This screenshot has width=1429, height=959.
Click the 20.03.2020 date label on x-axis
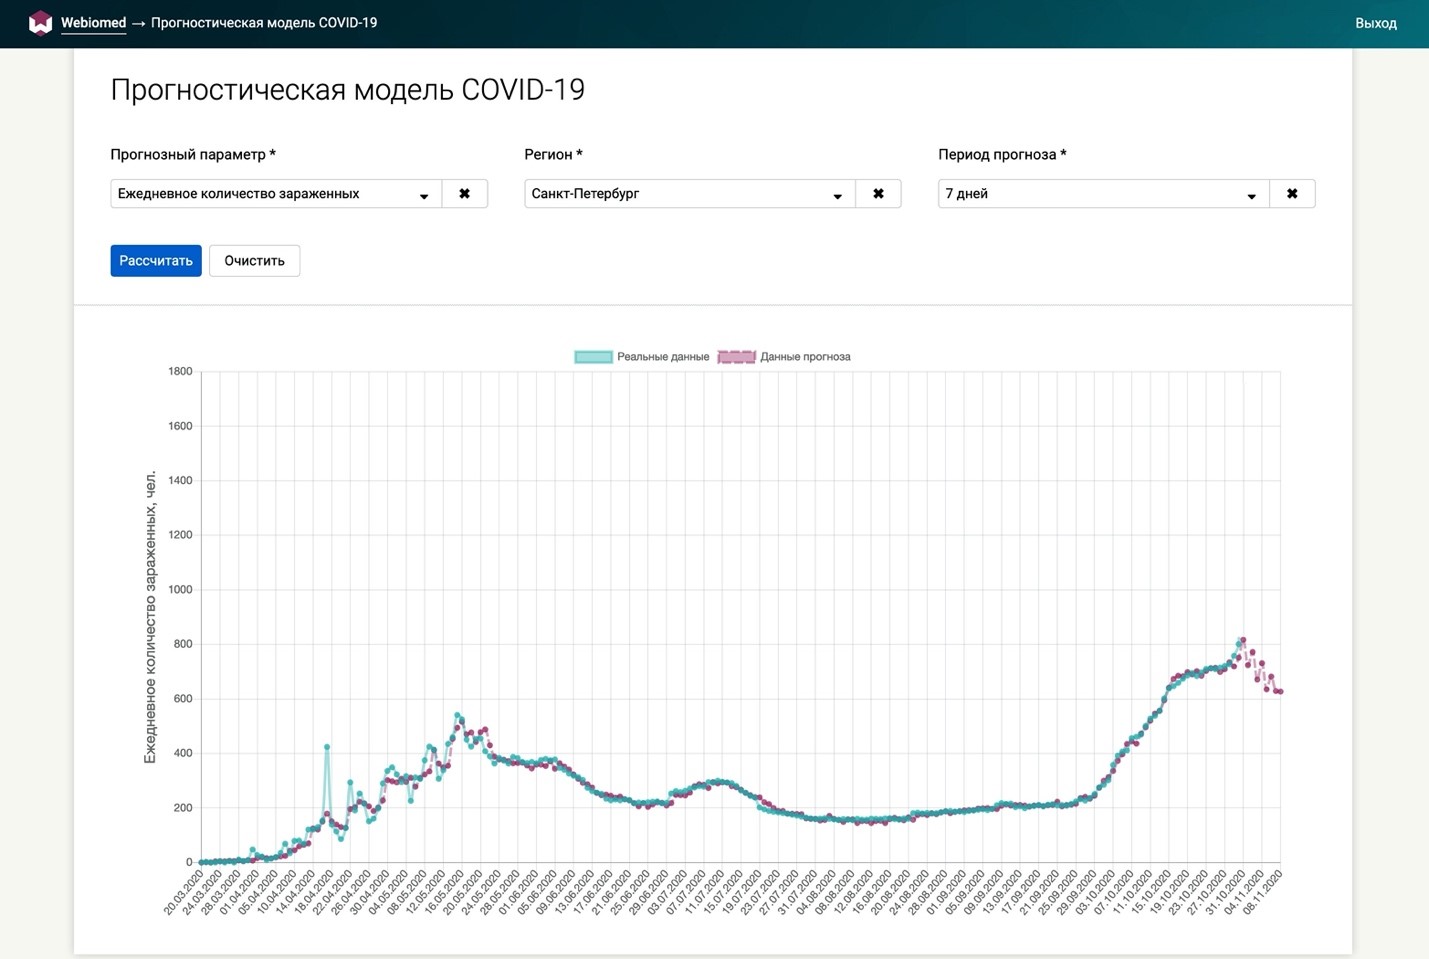[183, 892]
